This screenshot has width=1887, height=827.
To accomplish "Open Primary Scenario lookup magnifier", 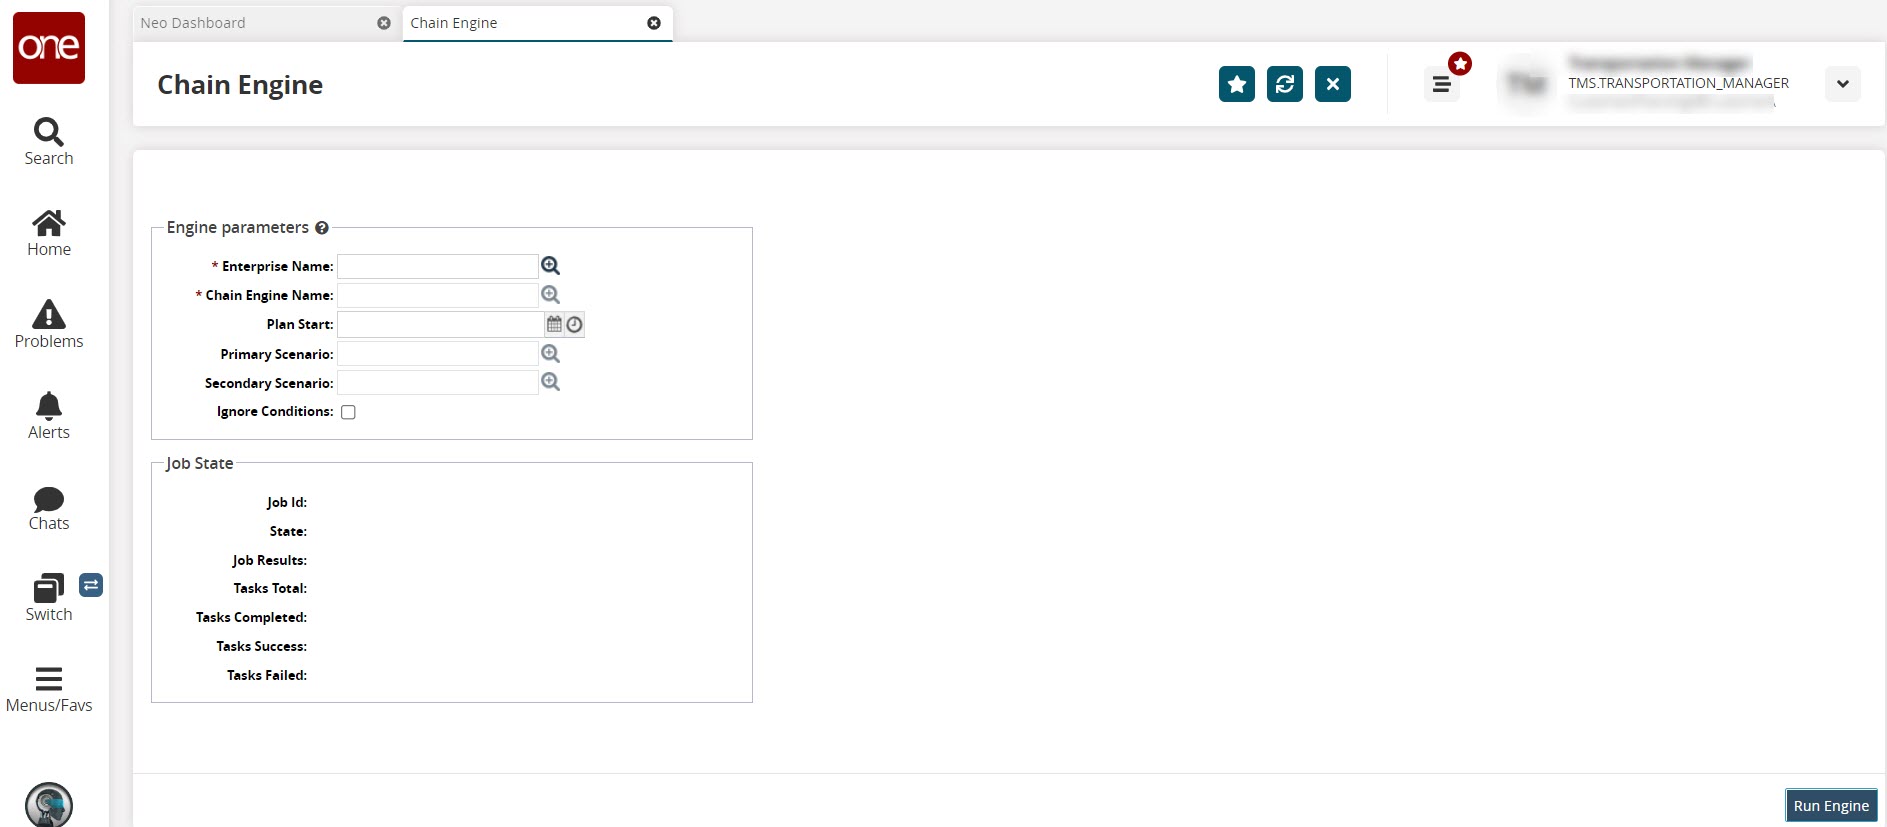I will tap(550, 354).
